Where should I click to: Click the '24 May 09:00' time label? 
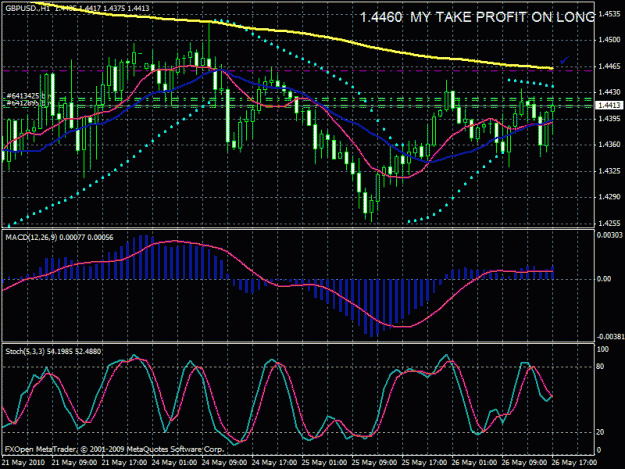(224, 463)
